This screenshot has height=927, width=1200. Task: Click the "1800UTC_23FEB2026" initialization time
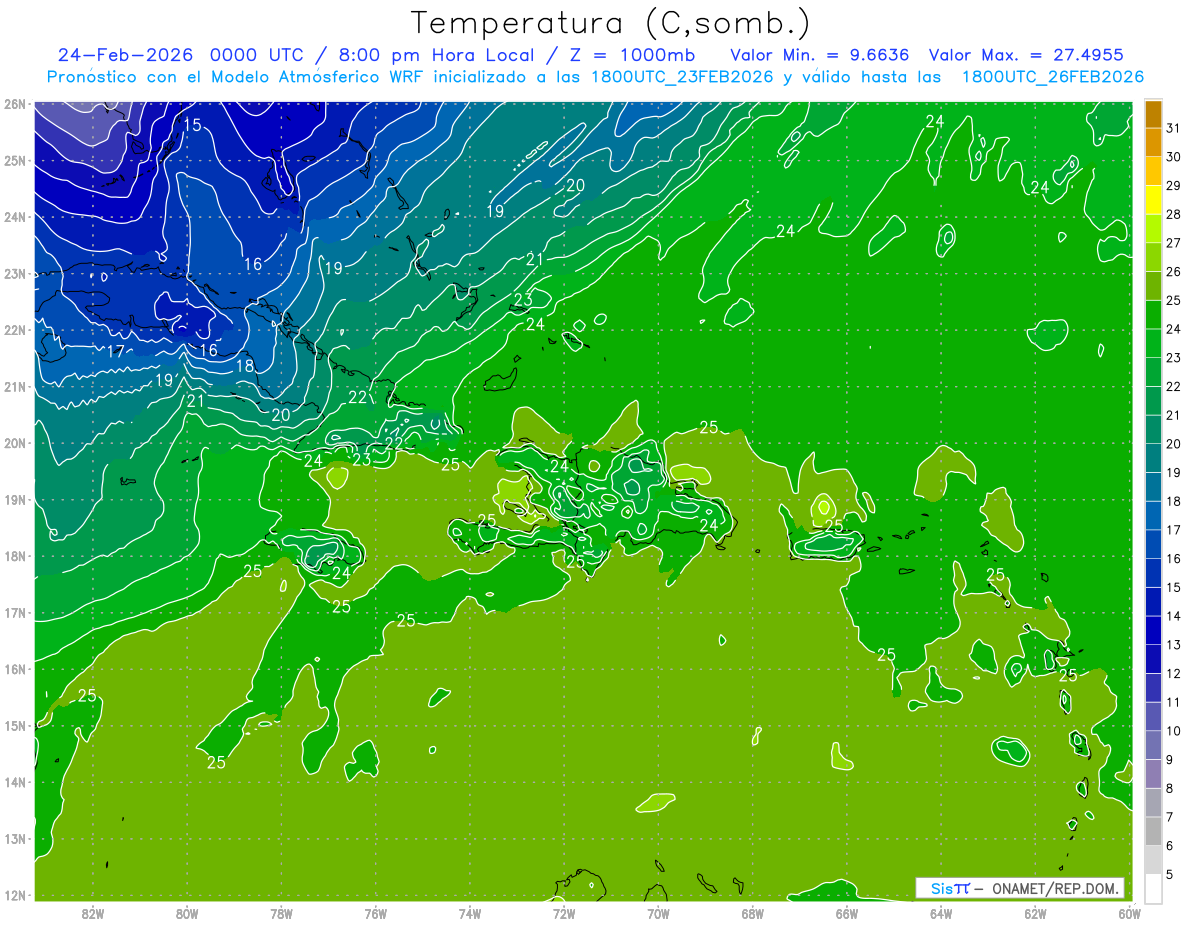pyautogui.click(x=680, y=77)
